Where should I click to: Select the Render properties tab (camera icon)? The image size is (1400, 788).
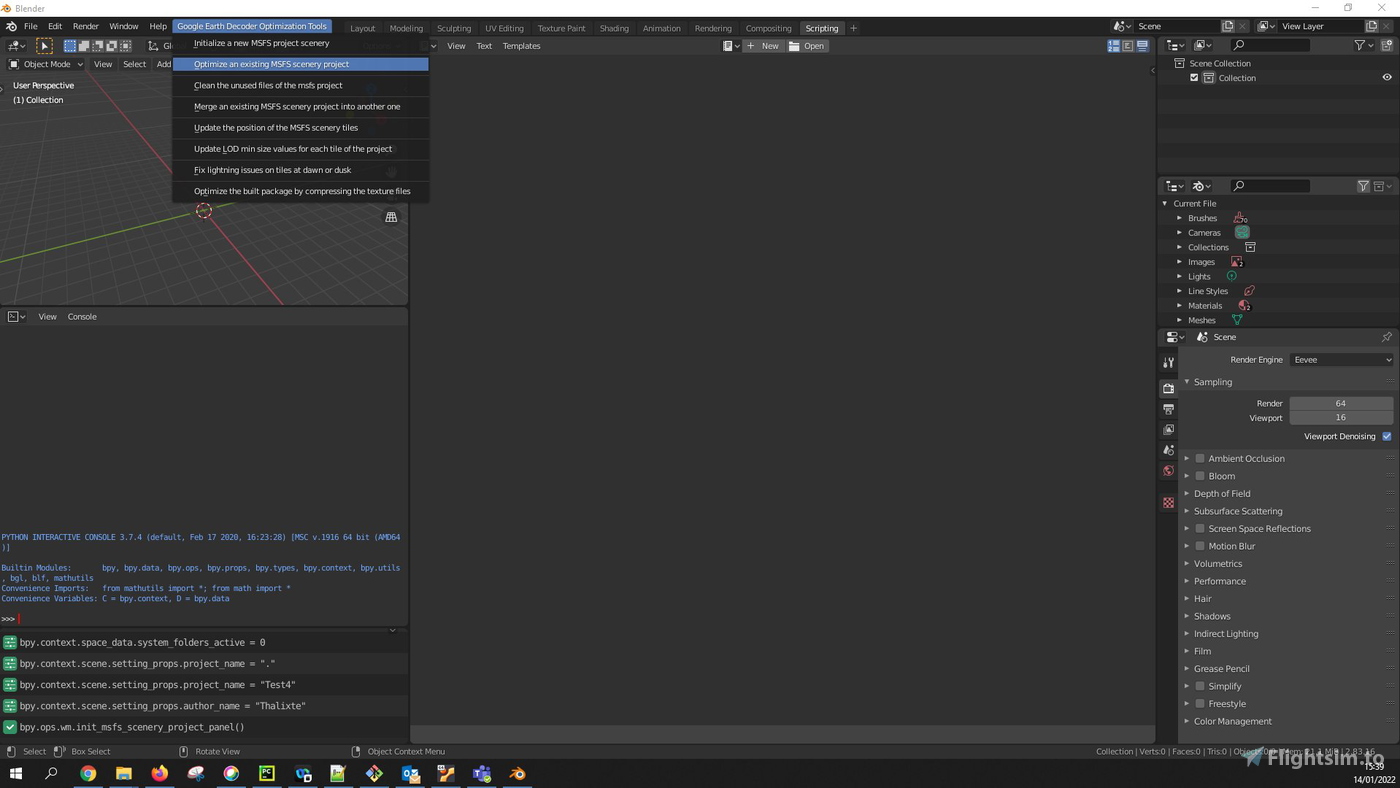click(1168, 387)
